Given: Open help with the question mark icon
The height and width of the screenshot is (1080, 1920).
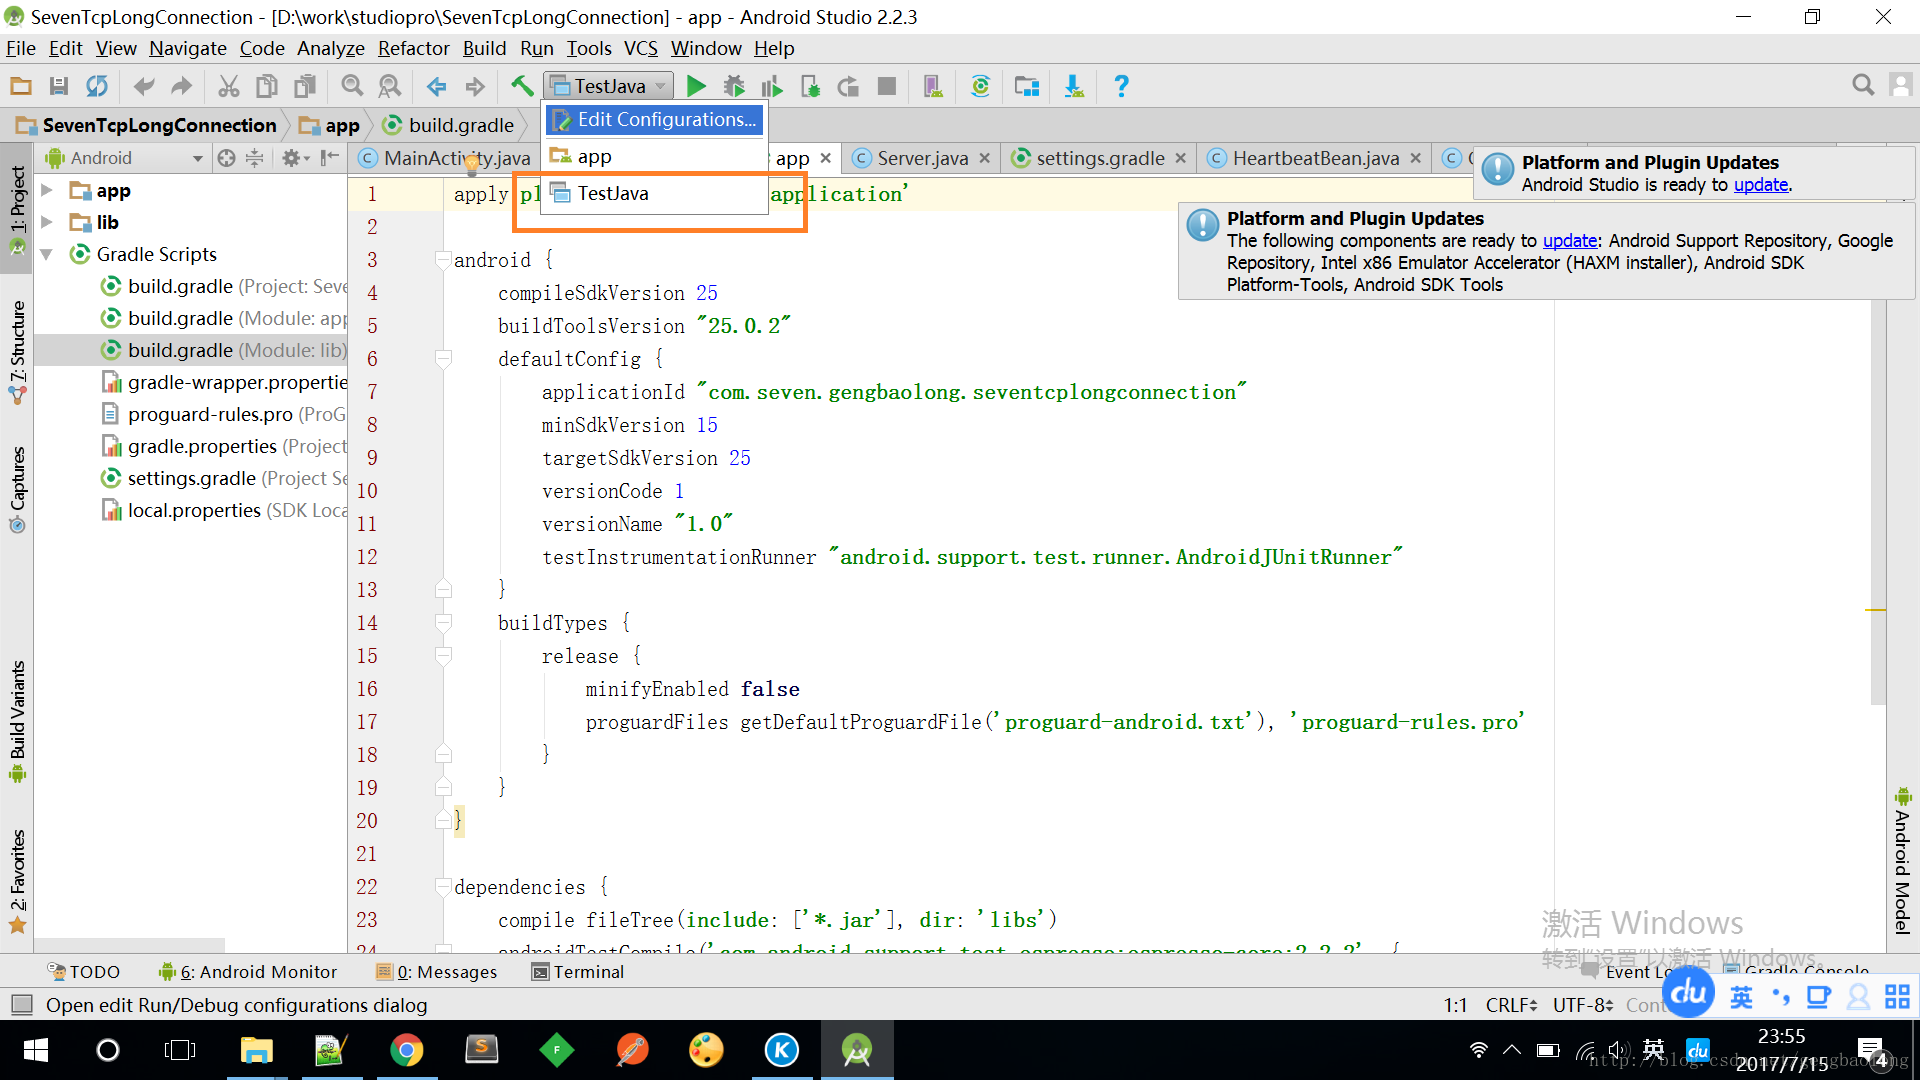Looking at the screenshot, I should [x=1121, y=87].
